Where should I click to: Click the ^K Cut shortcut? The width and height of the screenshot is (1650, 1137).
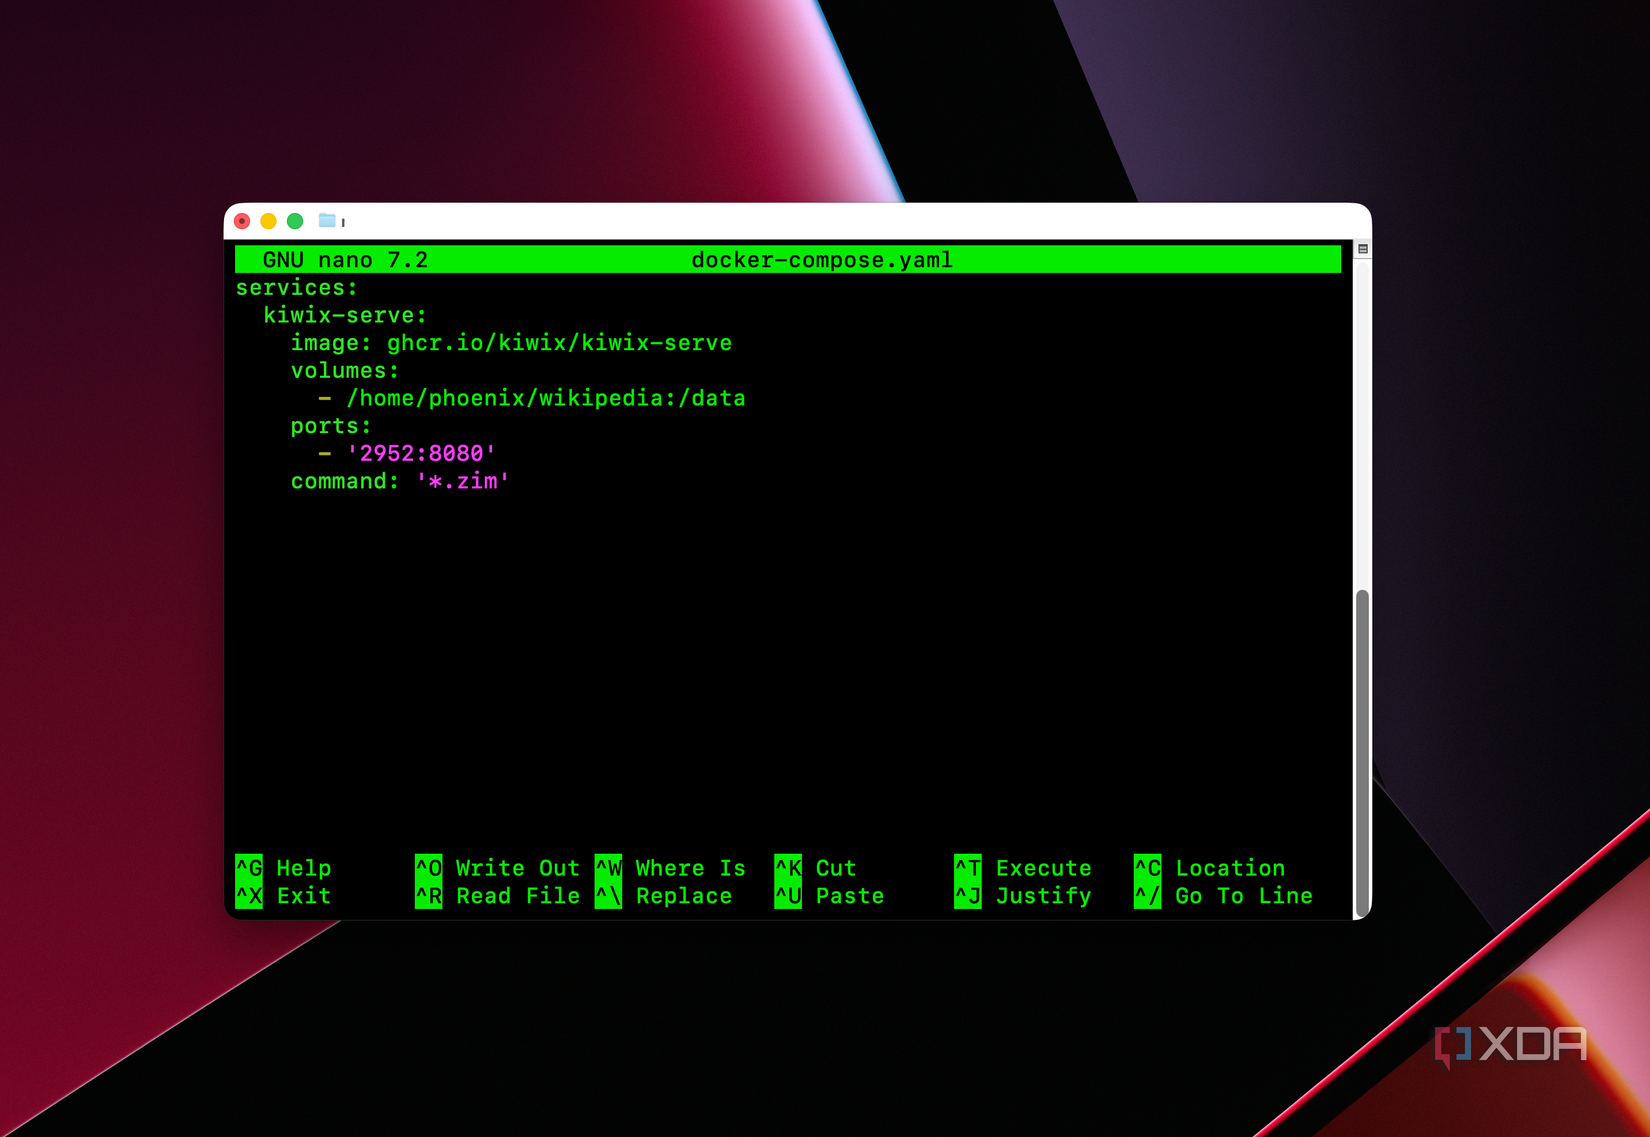[816, 868]
